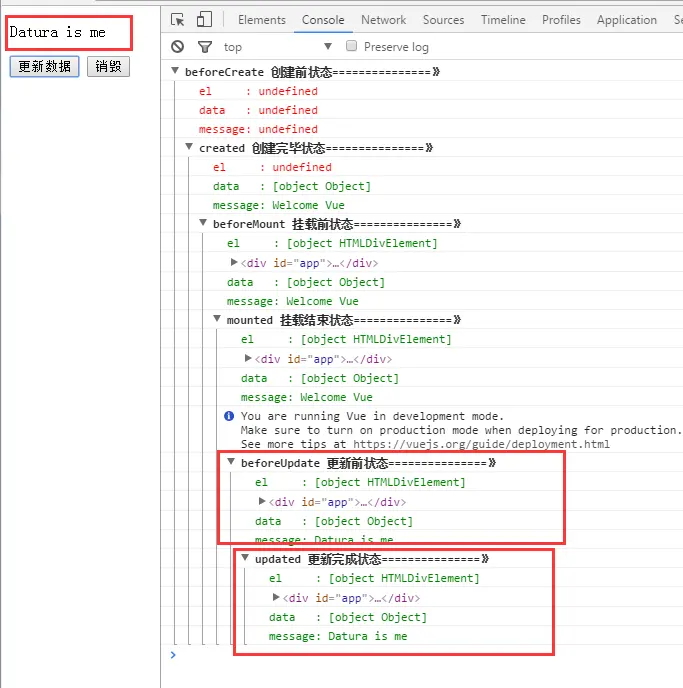Click 'message: Welcome Vue' under mounted
Image resolution: width=683 pixels, height=688 pixels.
(307, 398)
